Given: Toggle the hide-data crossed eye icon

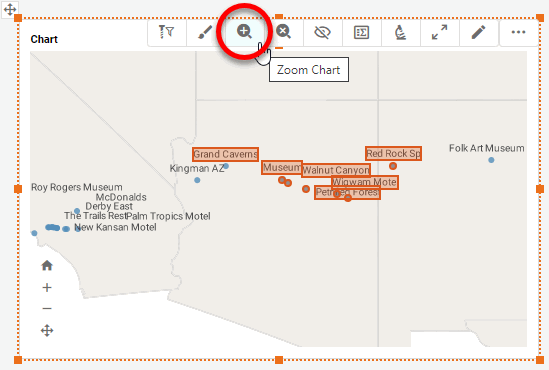Looking at the screenshot, I should 322,32.
